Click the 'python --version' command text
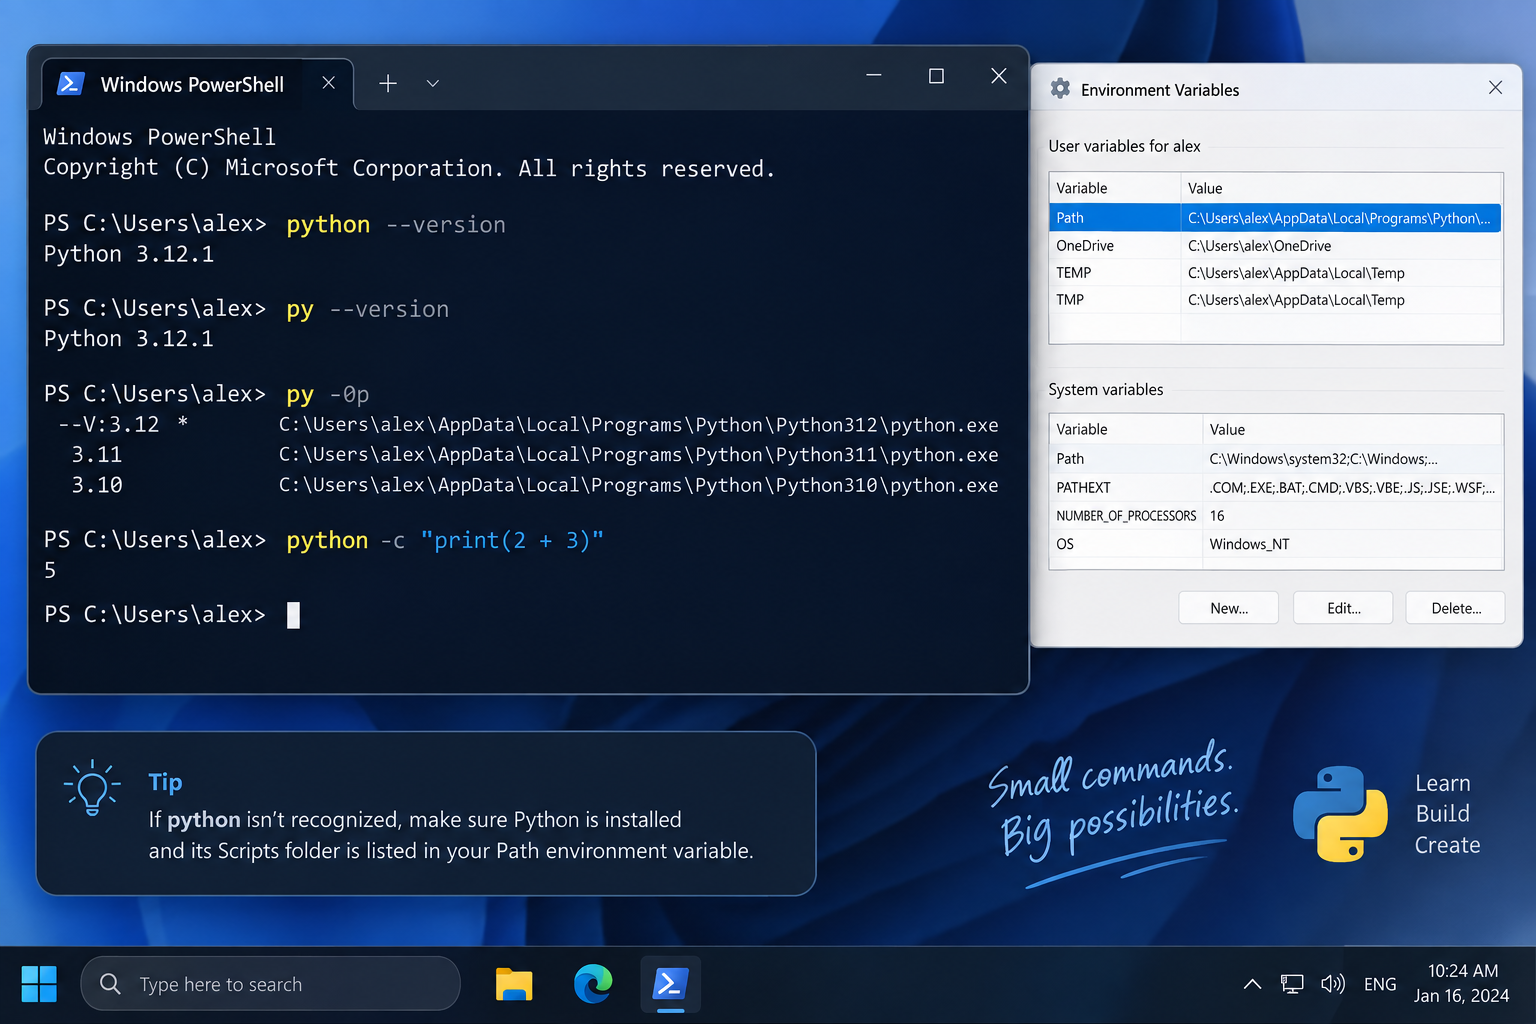This screenshot has width=1536, height=1024. tap(396, 225)
